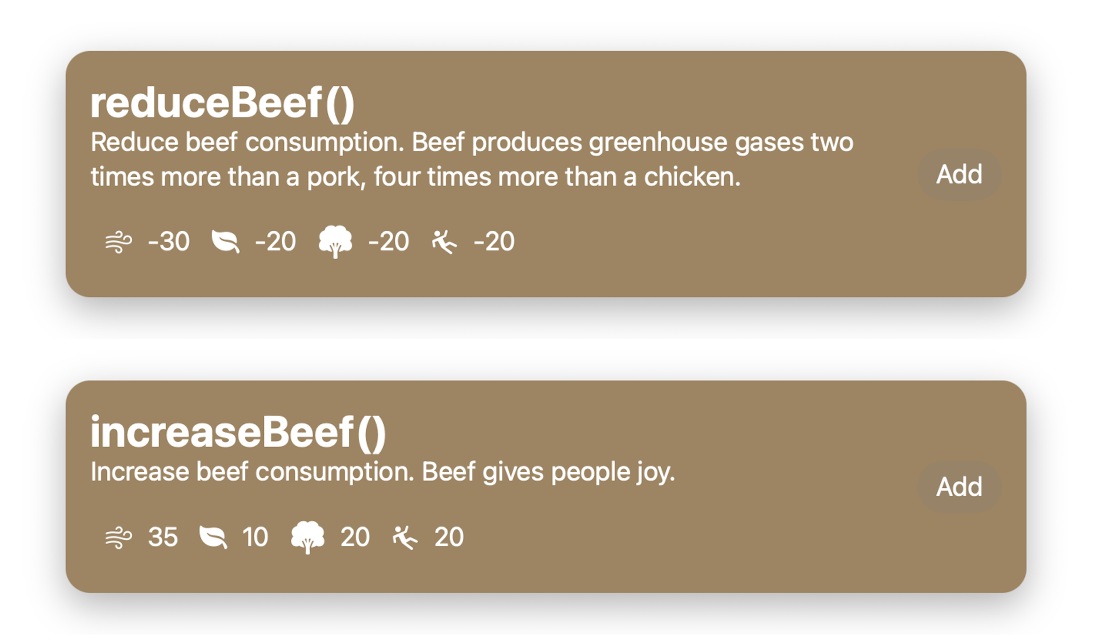Select the reduceBeef() title
The width and height of the screenshot is (1100, 644).
(x=223, y=103)
